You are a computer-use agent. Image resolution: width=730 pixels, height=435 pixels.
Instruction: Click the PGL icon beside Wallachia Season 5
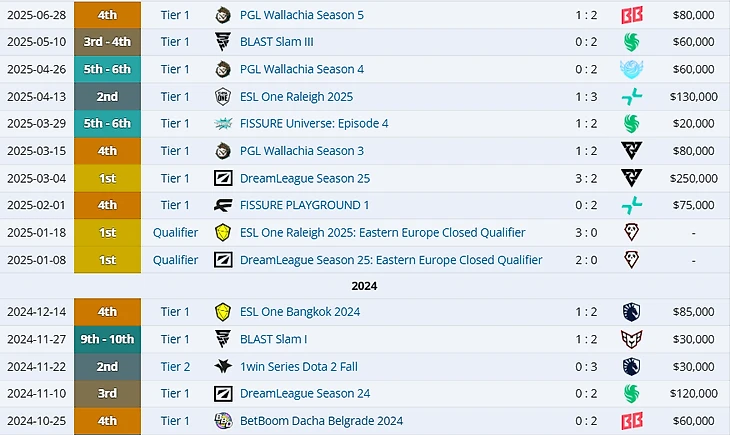click(x=223, y=15)
